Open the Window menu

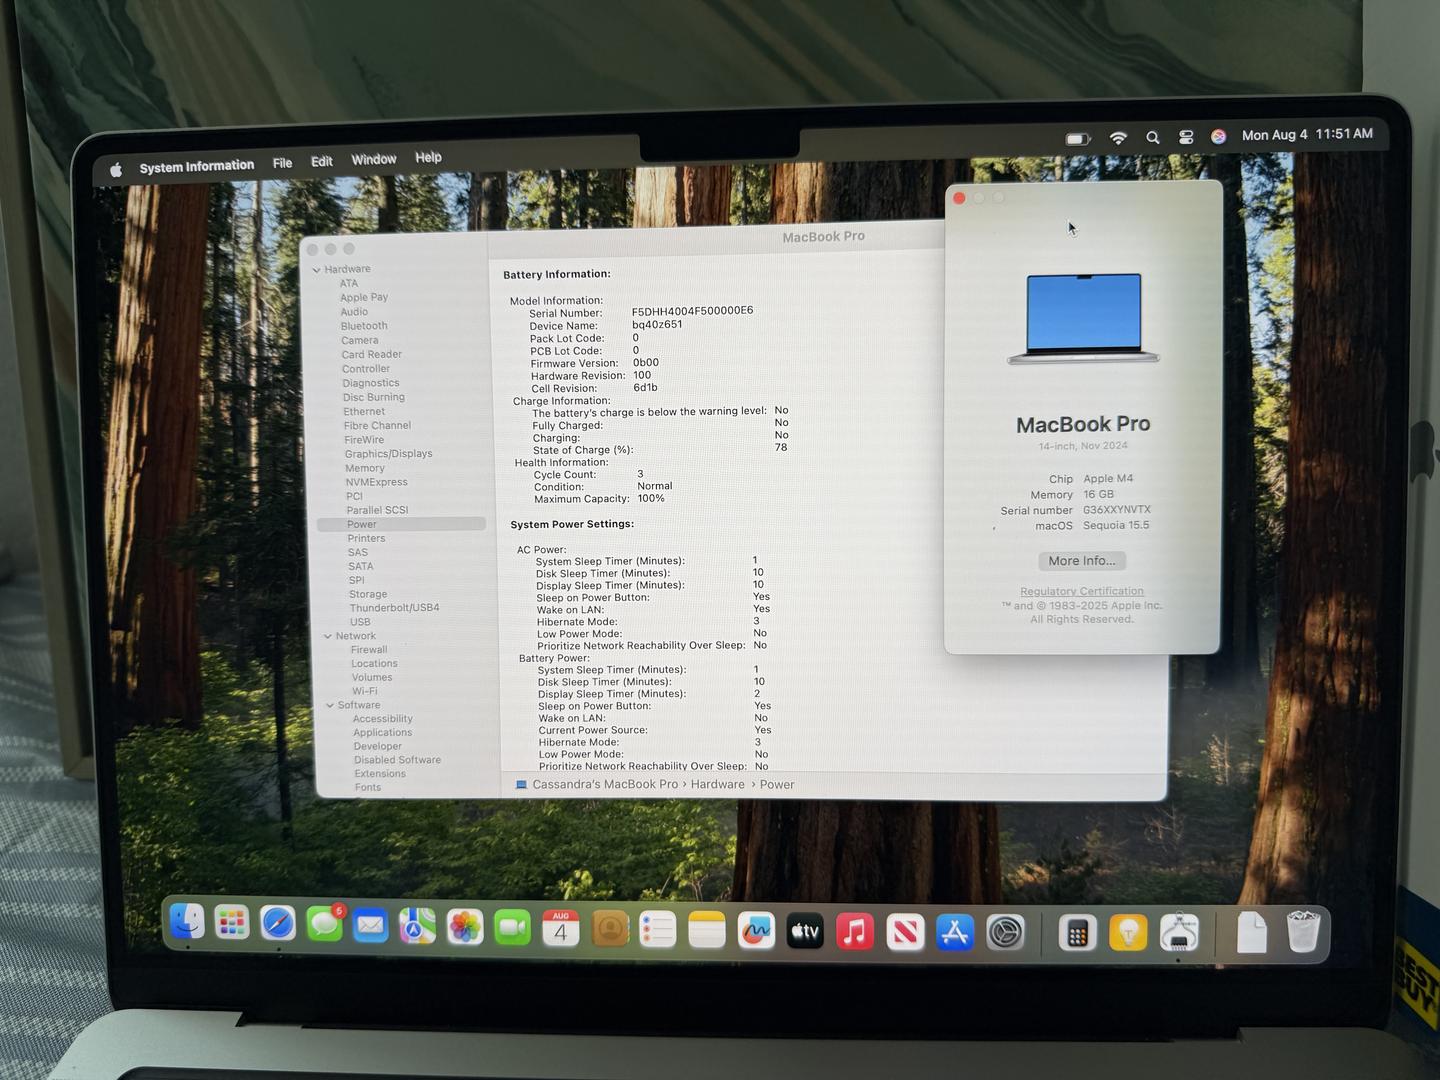pyautogui.click(x=374, y=159)
